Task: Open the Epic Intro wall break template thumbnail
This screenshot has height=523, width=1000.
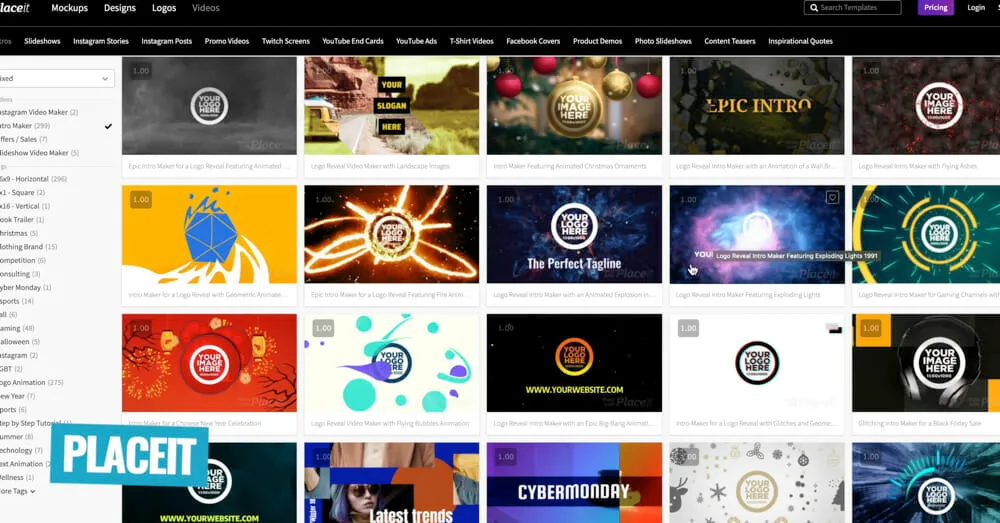Action: coord(757,105)
